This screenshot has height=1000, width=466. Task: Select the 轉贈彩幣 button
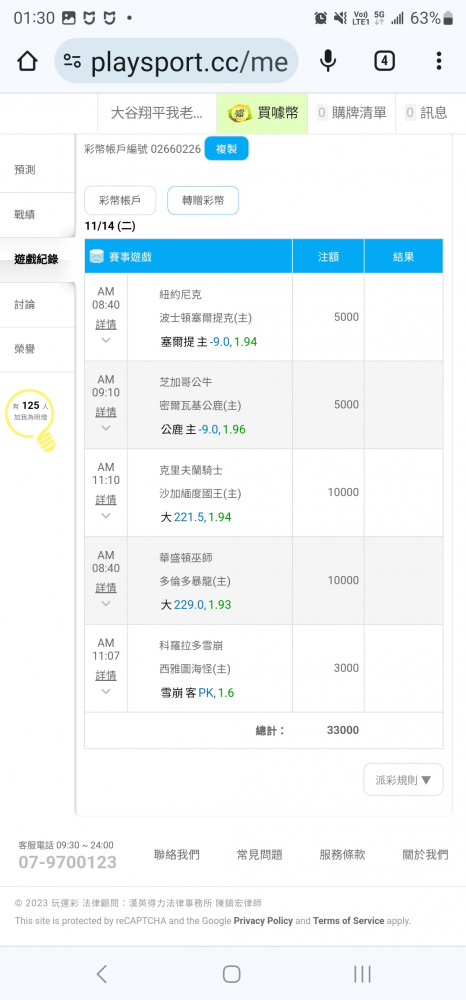coord(203,200)
